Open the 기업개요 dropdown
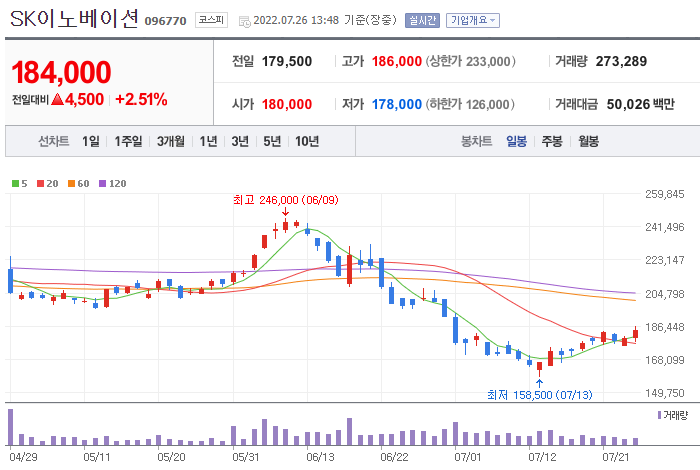This screenshot has height=470, width=700. pyautogui.click(x=473, y=21)
